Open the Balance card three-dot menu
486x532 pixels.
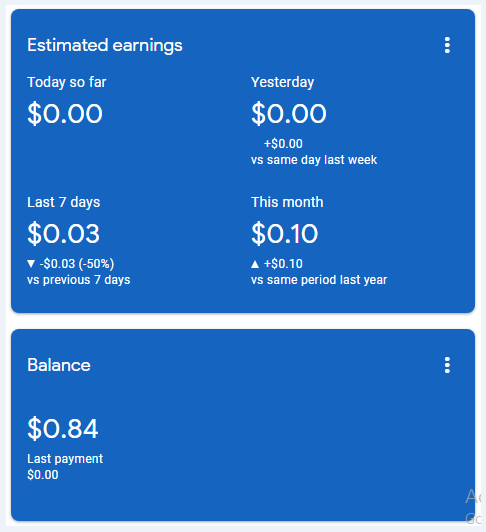coord(447,365)
